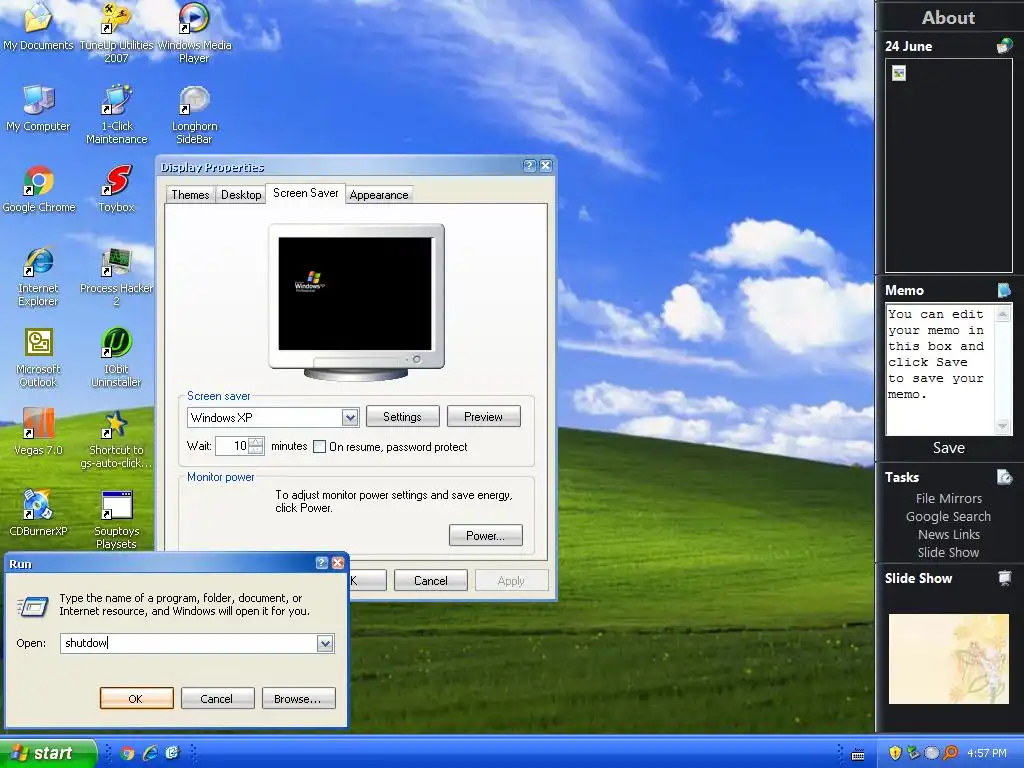Viewport: 1024px width, 768px height.
Task: Open the Slide Show task link
Action: [x=948, y=552]
